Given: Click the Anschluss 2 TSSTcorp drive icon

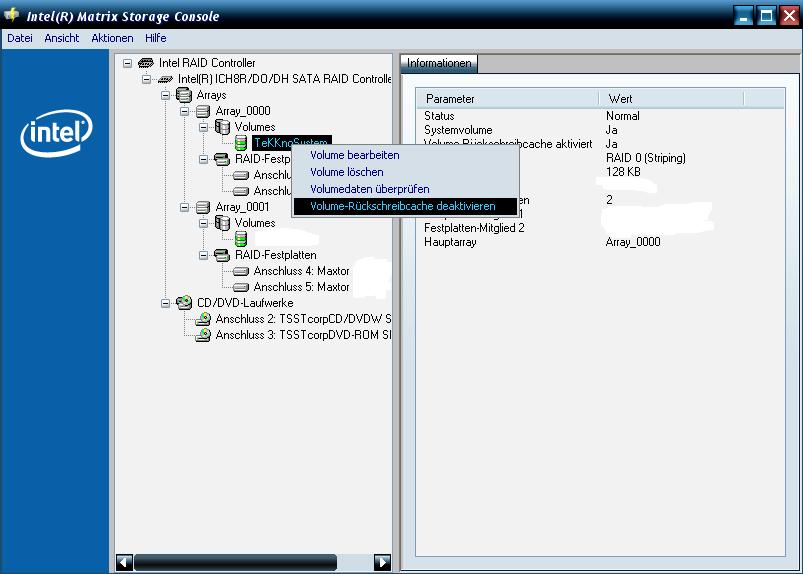Looking at the screenshot, I should click(x=203, y=319).
